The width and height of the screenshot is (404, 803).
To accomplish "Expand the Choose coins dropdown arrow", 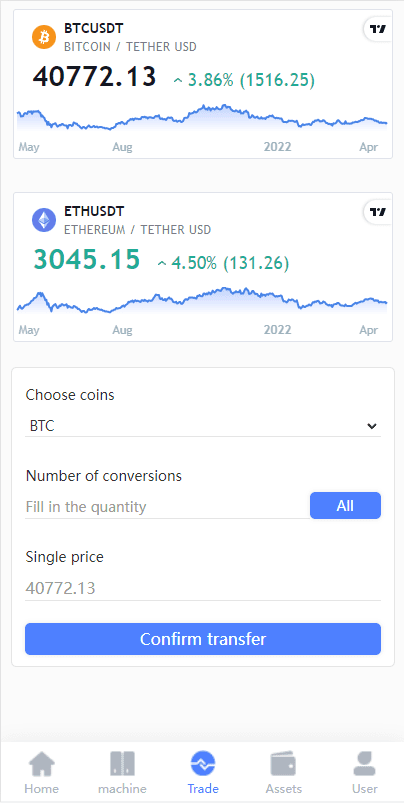I will [372, 426].
